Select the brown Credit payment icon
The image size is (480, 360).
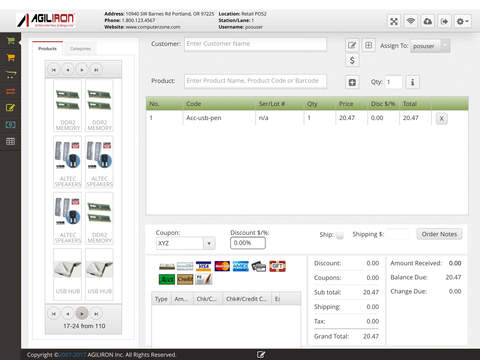185,279
